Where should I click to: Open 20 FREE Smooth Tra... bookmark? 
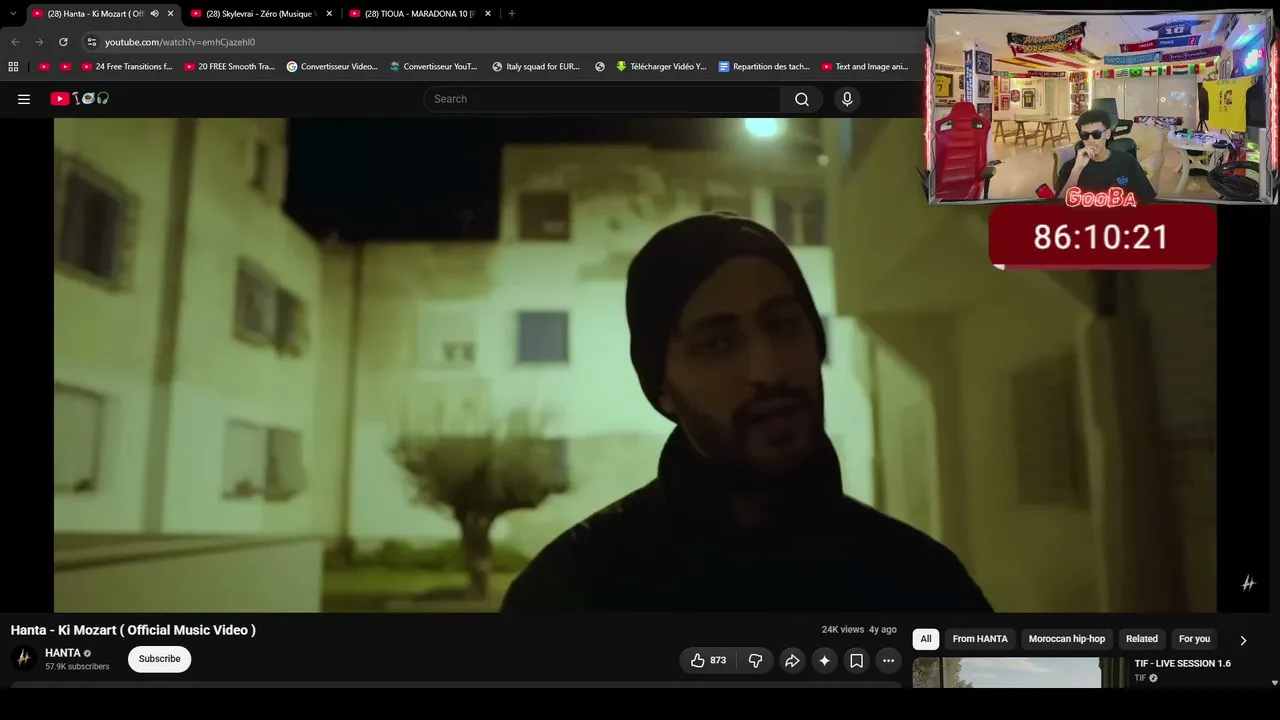tap(229, 67)
